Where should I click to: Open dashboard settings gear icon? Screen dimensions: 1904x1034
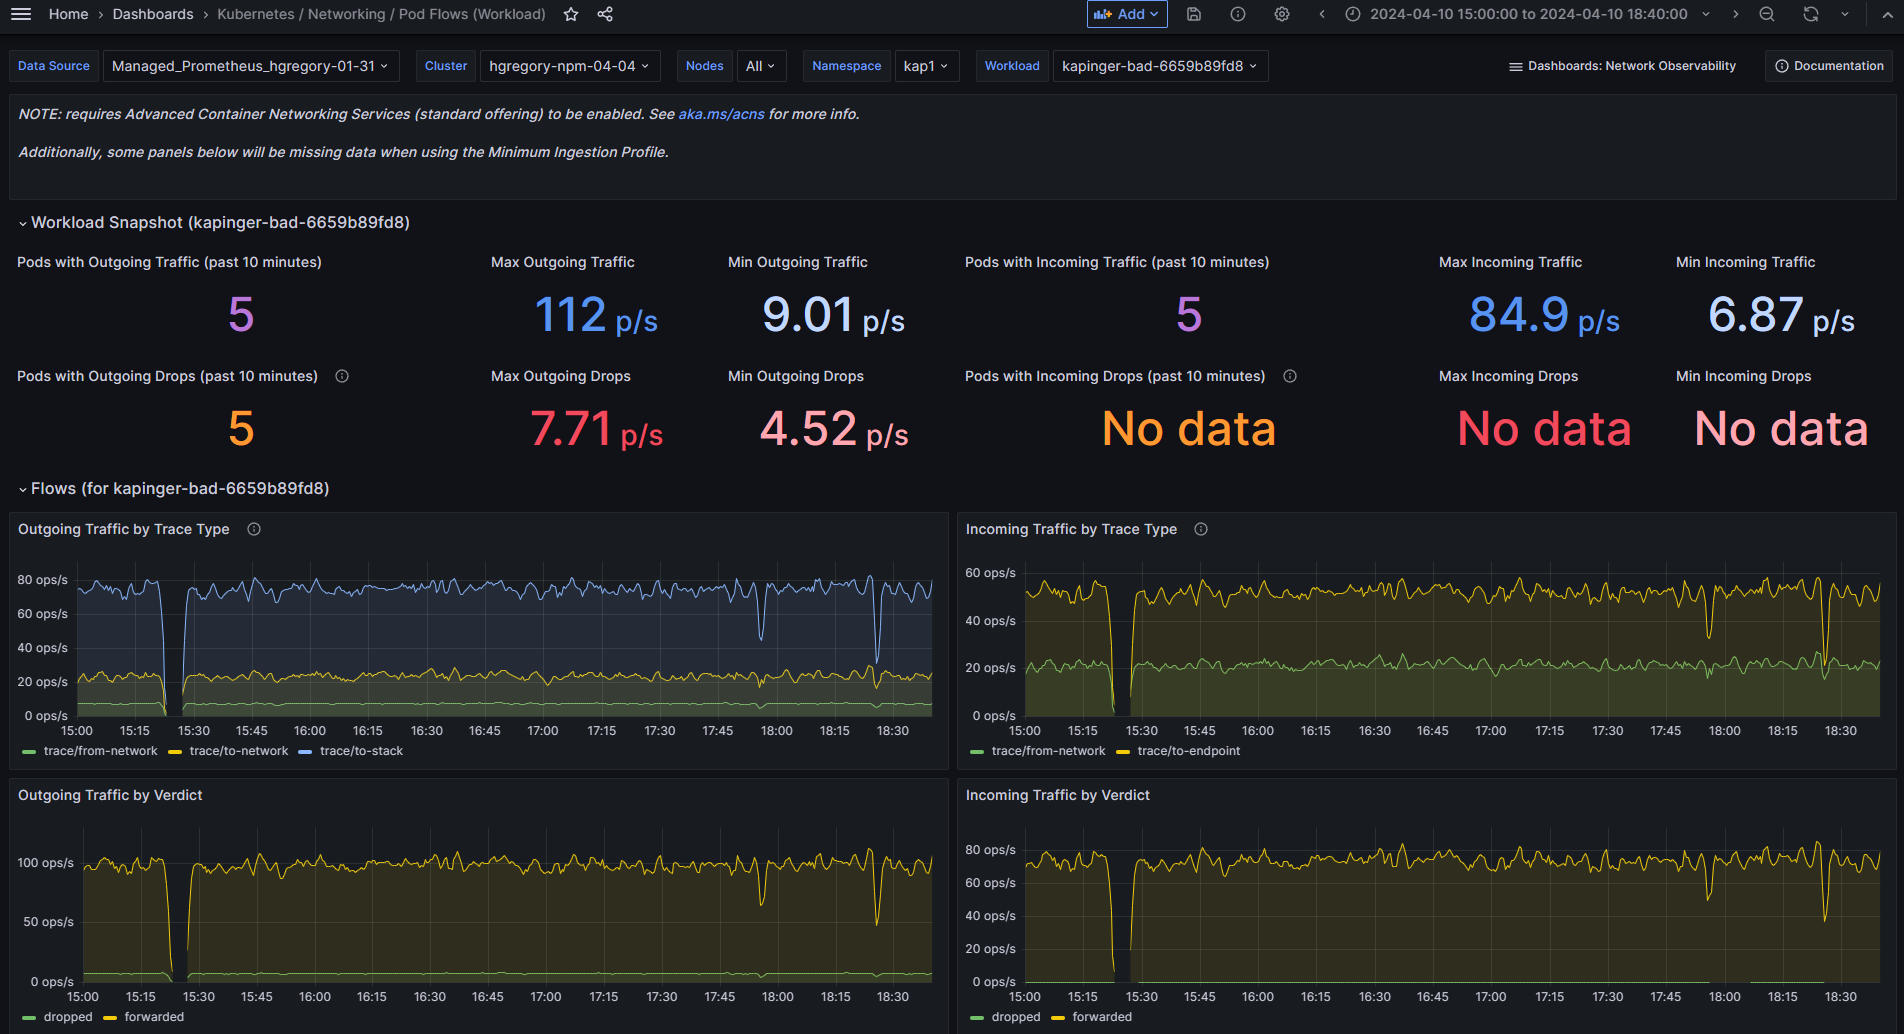[1282, 14]
